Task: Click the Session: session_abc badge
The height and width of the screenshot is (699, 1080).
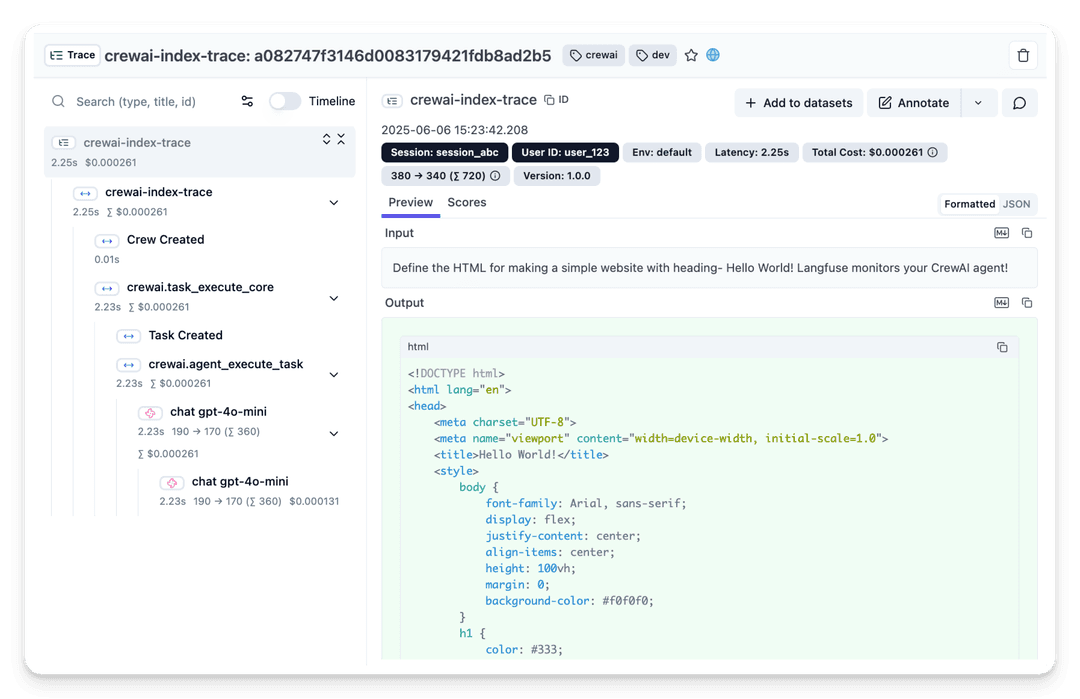Action: 444,152
